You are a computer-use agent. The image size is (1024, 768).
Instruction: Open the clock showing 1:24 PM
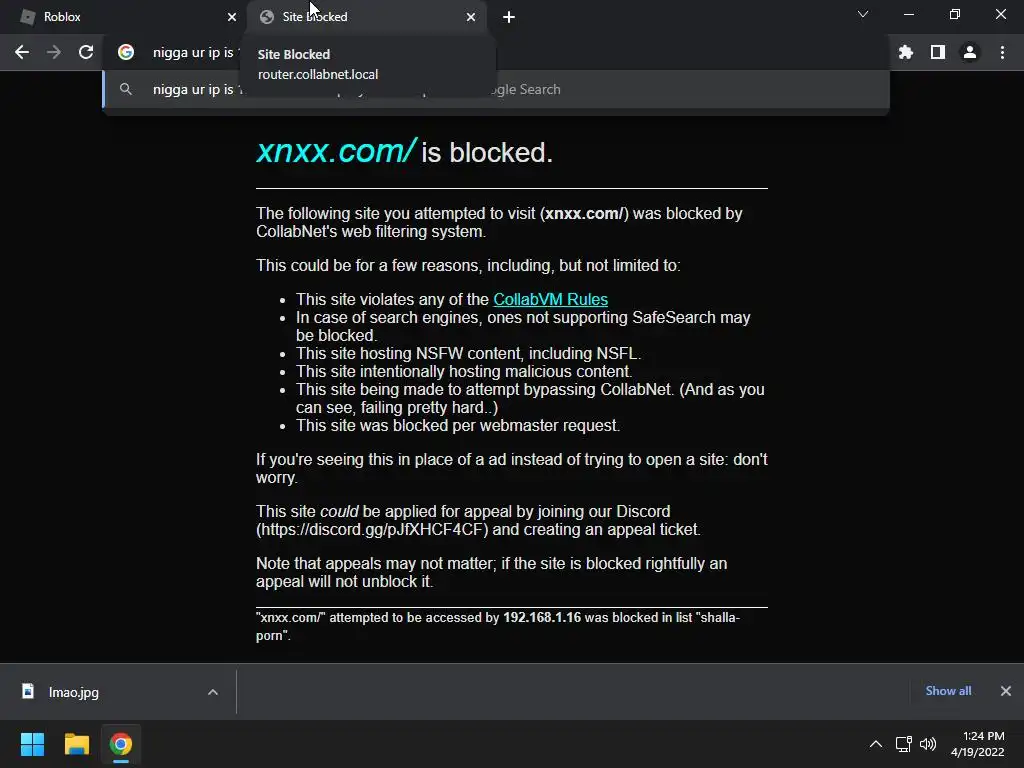pyautogui.click(x=978, y=744)
